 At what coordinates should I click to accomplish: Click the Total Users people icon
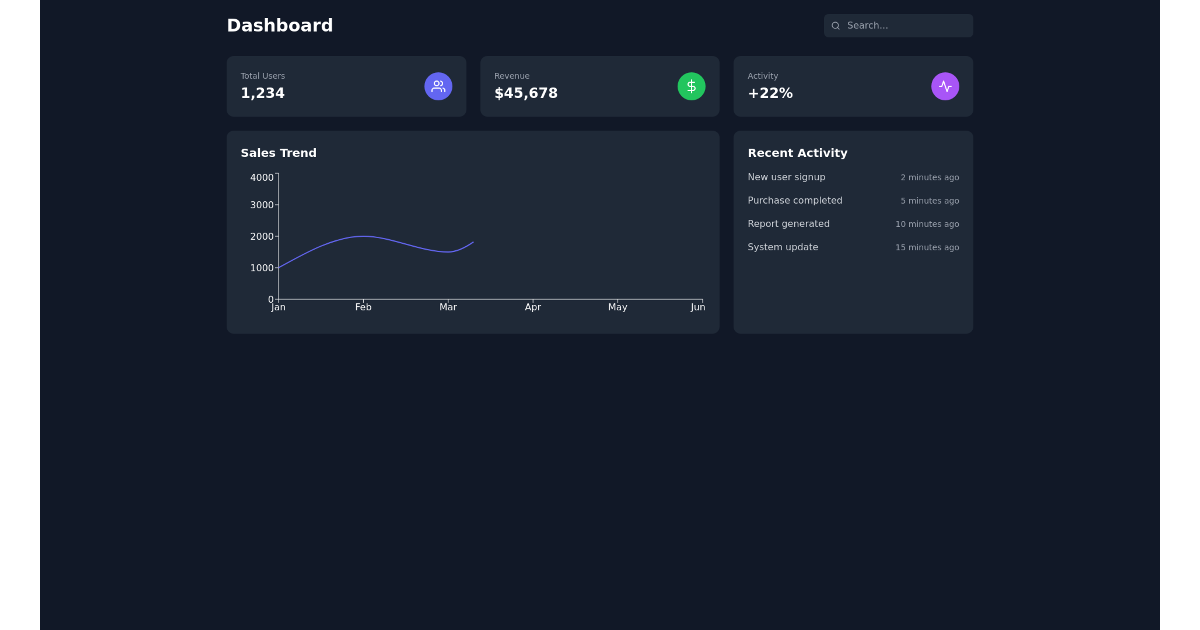point(438,86)
